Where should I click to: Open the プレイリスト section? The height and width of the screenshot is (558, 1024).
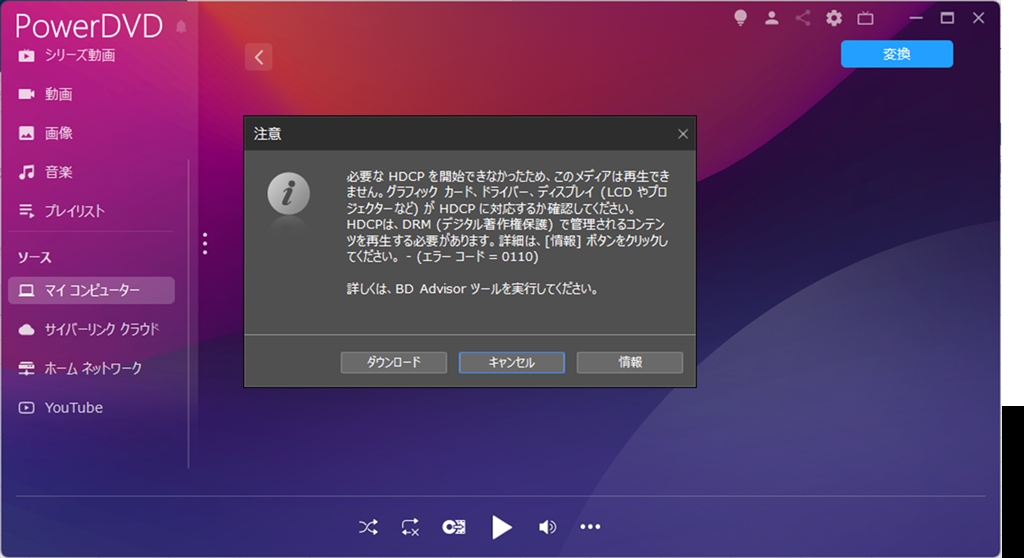pyautogui.click(x=74, y=211)
